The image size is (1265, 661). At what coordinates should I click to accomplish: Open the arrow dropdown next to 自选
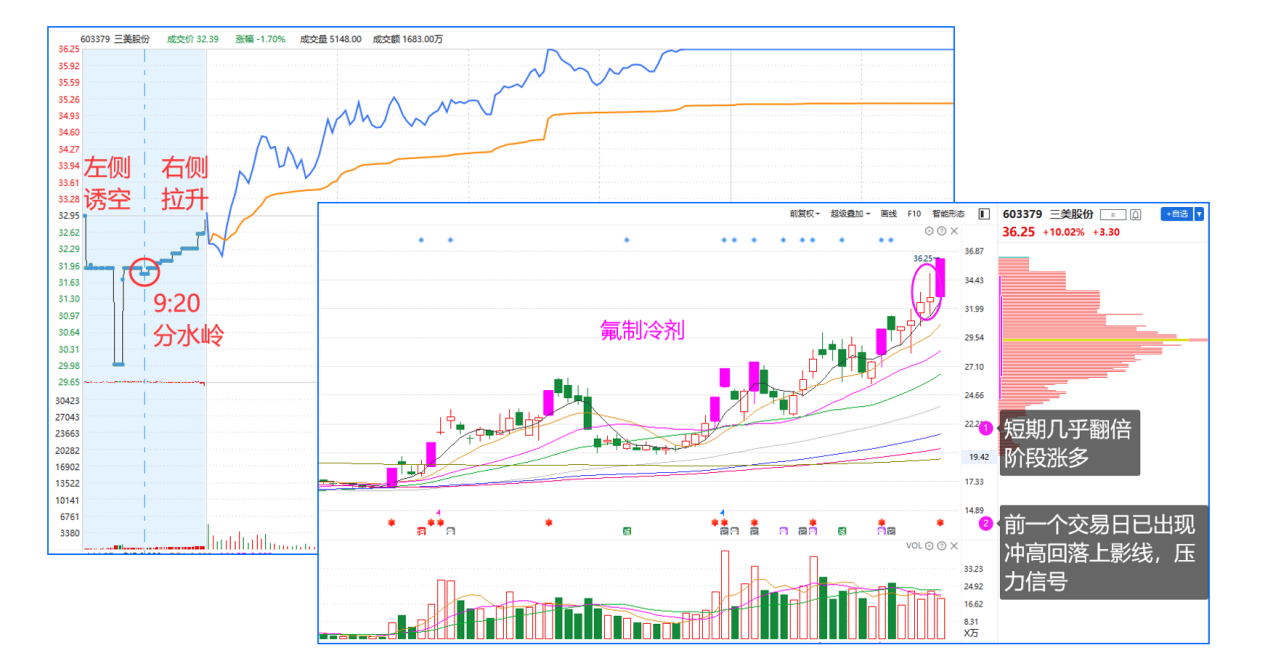coord(1199,214)
